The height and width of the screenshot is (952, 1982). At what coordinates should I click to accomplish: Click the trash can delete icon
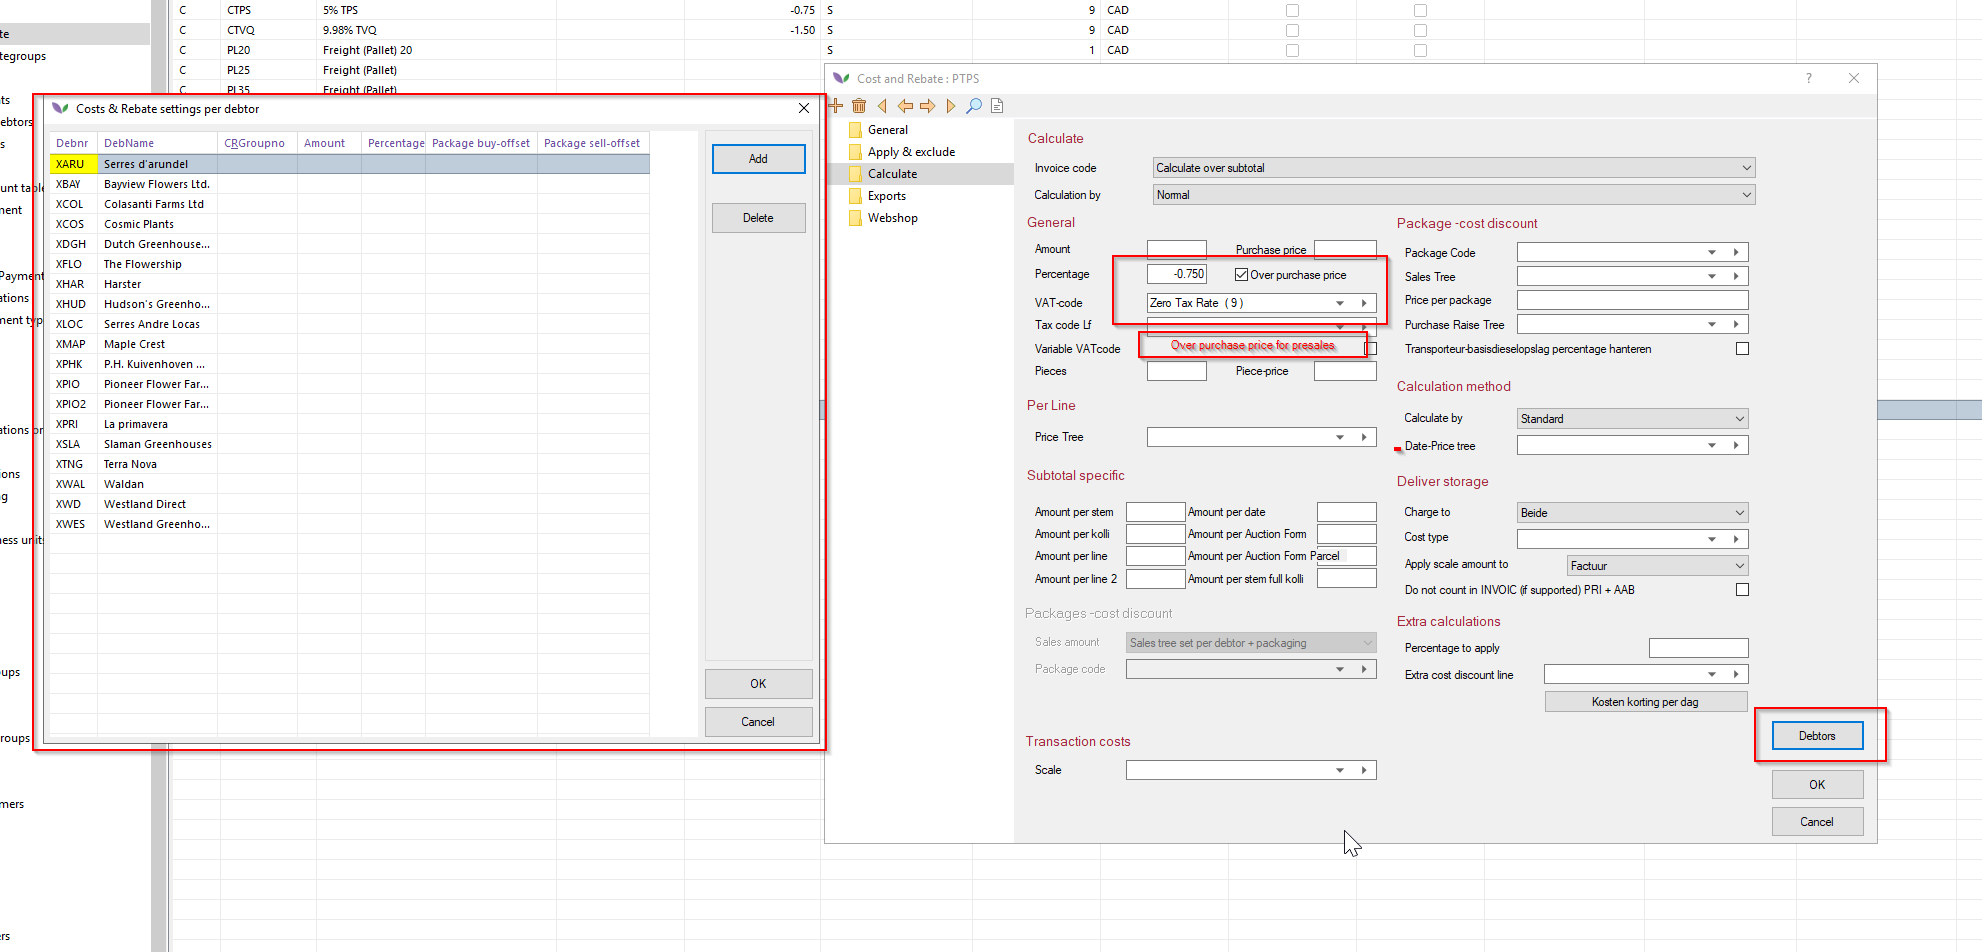point(859,106)
